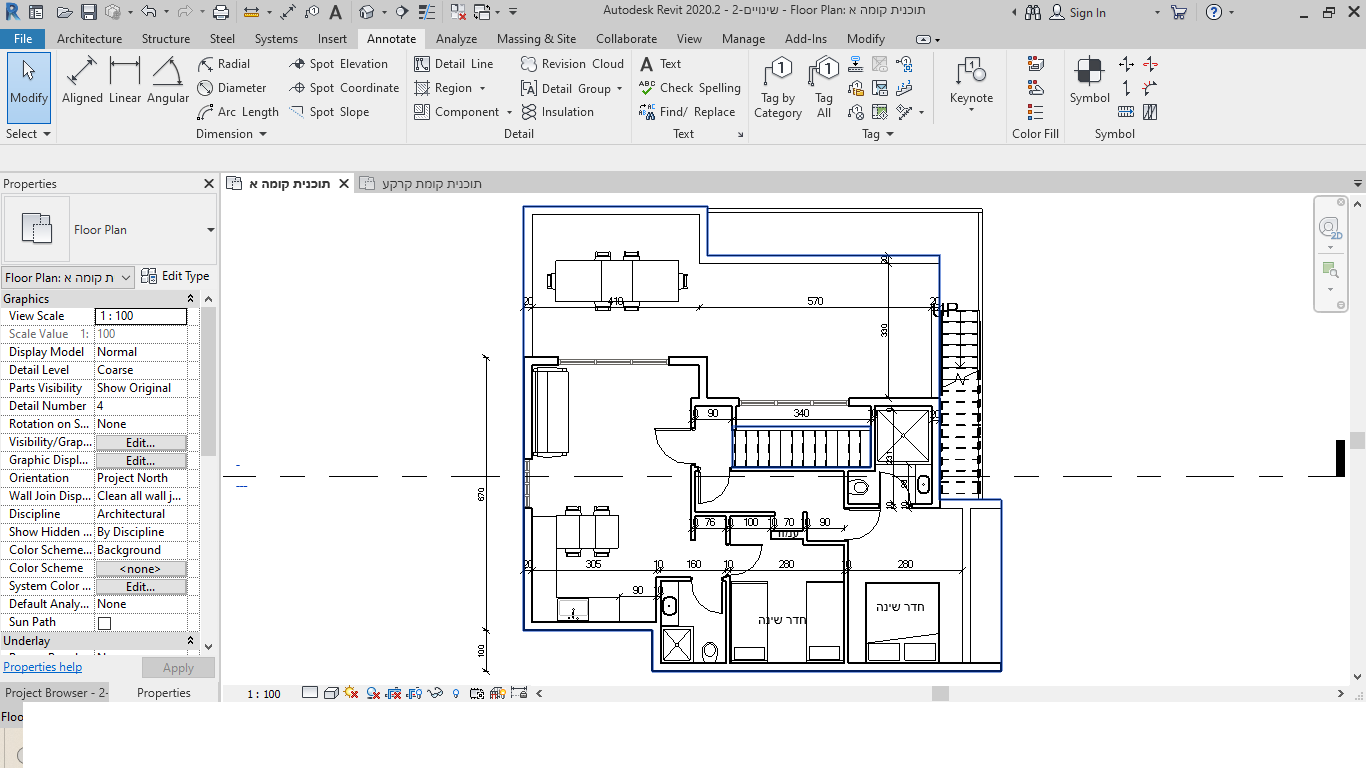Click the Tag All tool
Screen dimensions: 1366x768
click(x=824, y=88)
